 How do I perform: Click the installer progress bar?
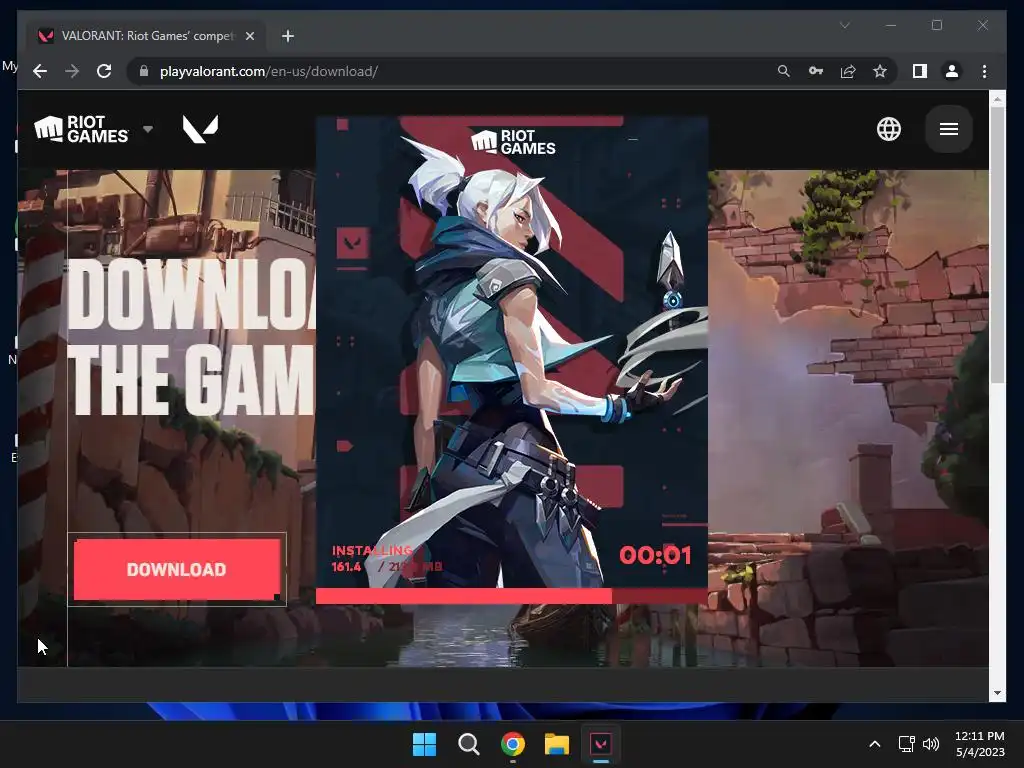coord(511,596)
